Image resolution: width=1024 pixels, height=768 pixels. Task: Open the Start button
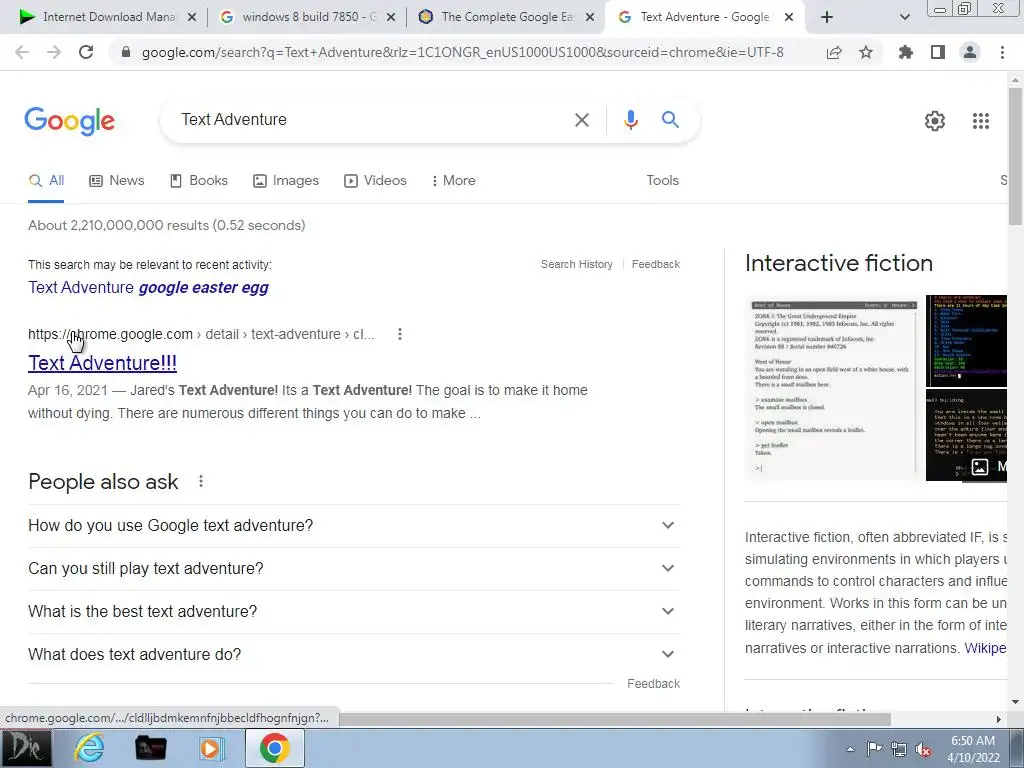pos(26,748)
